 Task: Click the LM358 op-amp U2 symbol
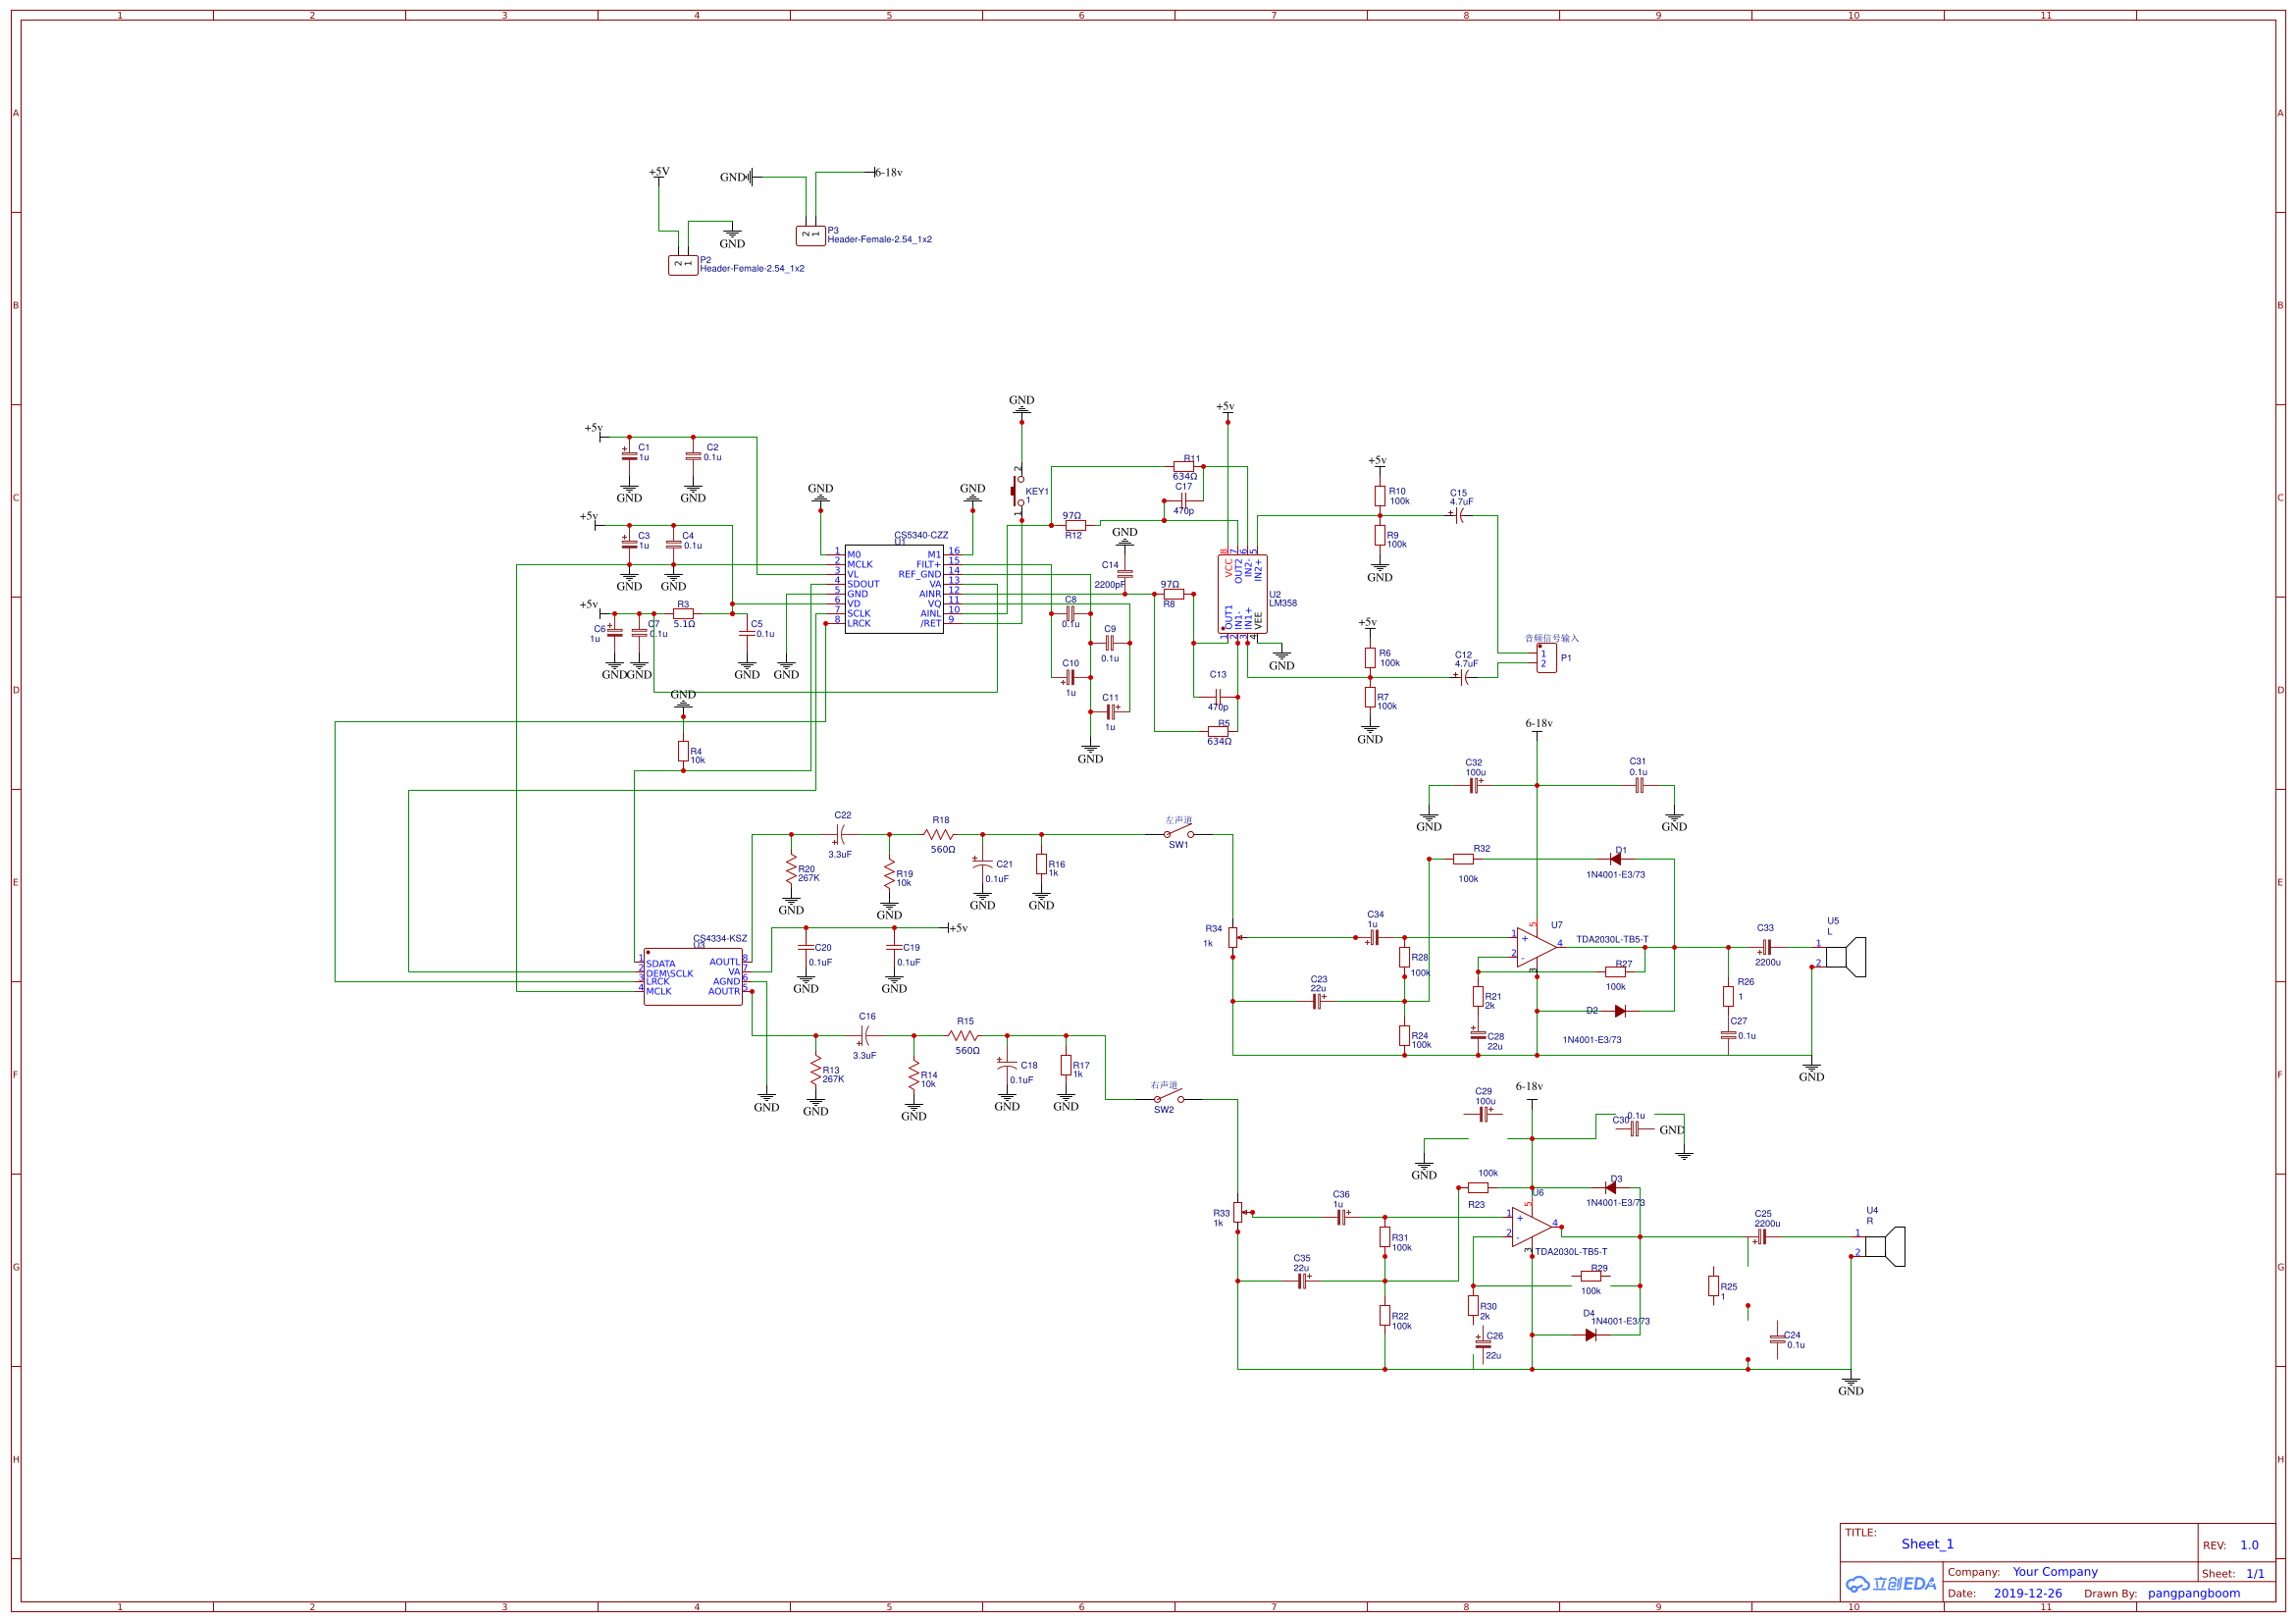coord(1242,594)
